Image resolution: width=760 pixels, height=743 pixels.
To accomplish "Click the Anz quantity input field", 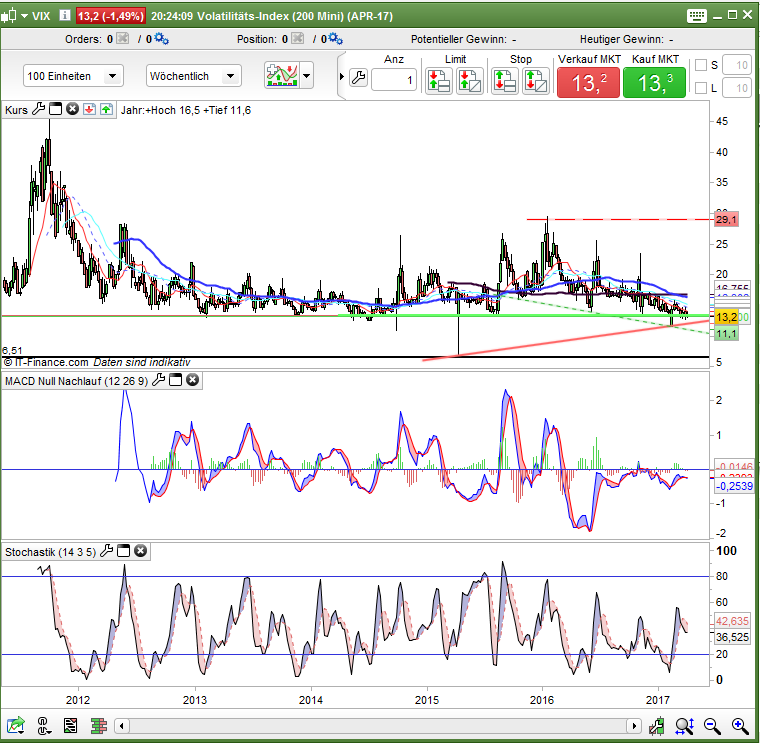I will [x=394, y=80].
